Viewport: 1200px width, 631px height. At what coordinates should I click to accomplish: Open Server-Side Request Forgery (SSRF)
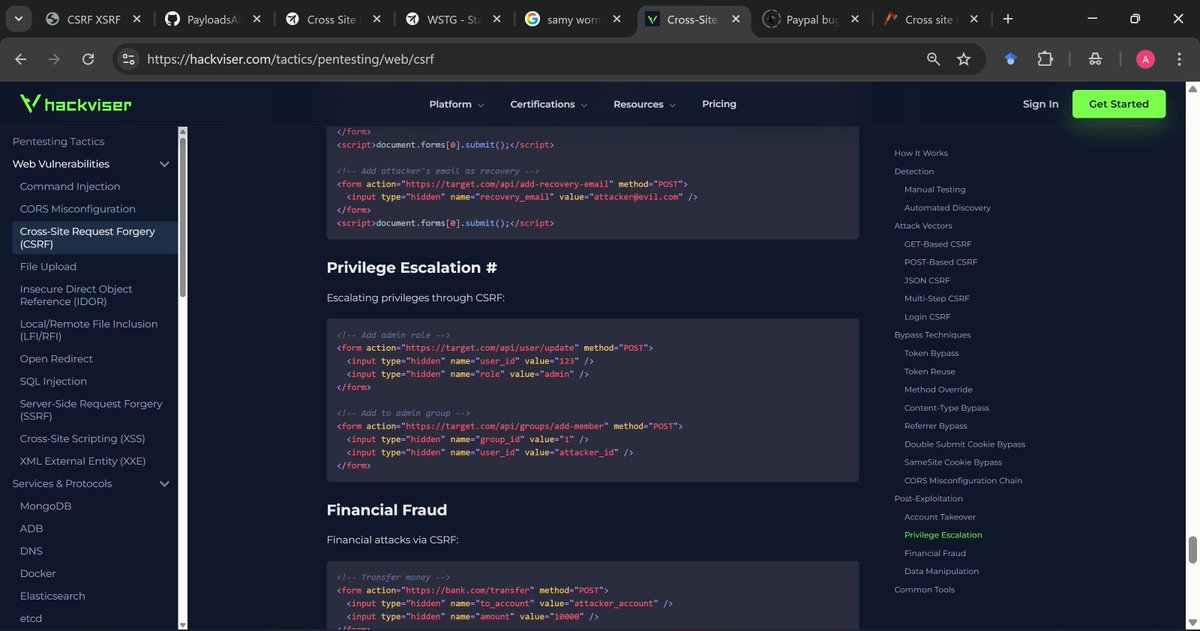(91, 410)
